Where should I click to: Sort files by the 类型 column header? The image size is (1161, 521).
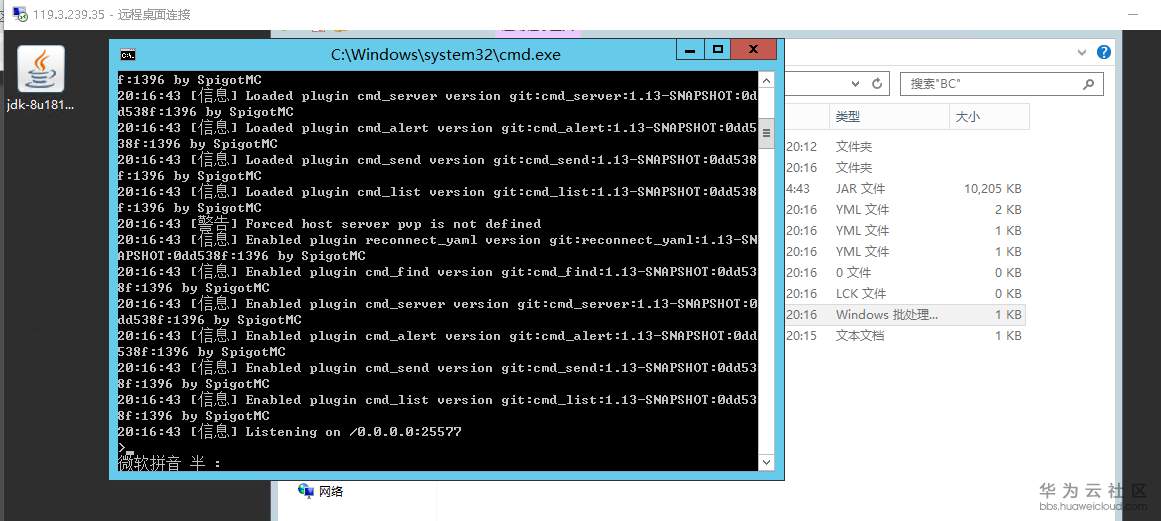(x=888, y=117)
